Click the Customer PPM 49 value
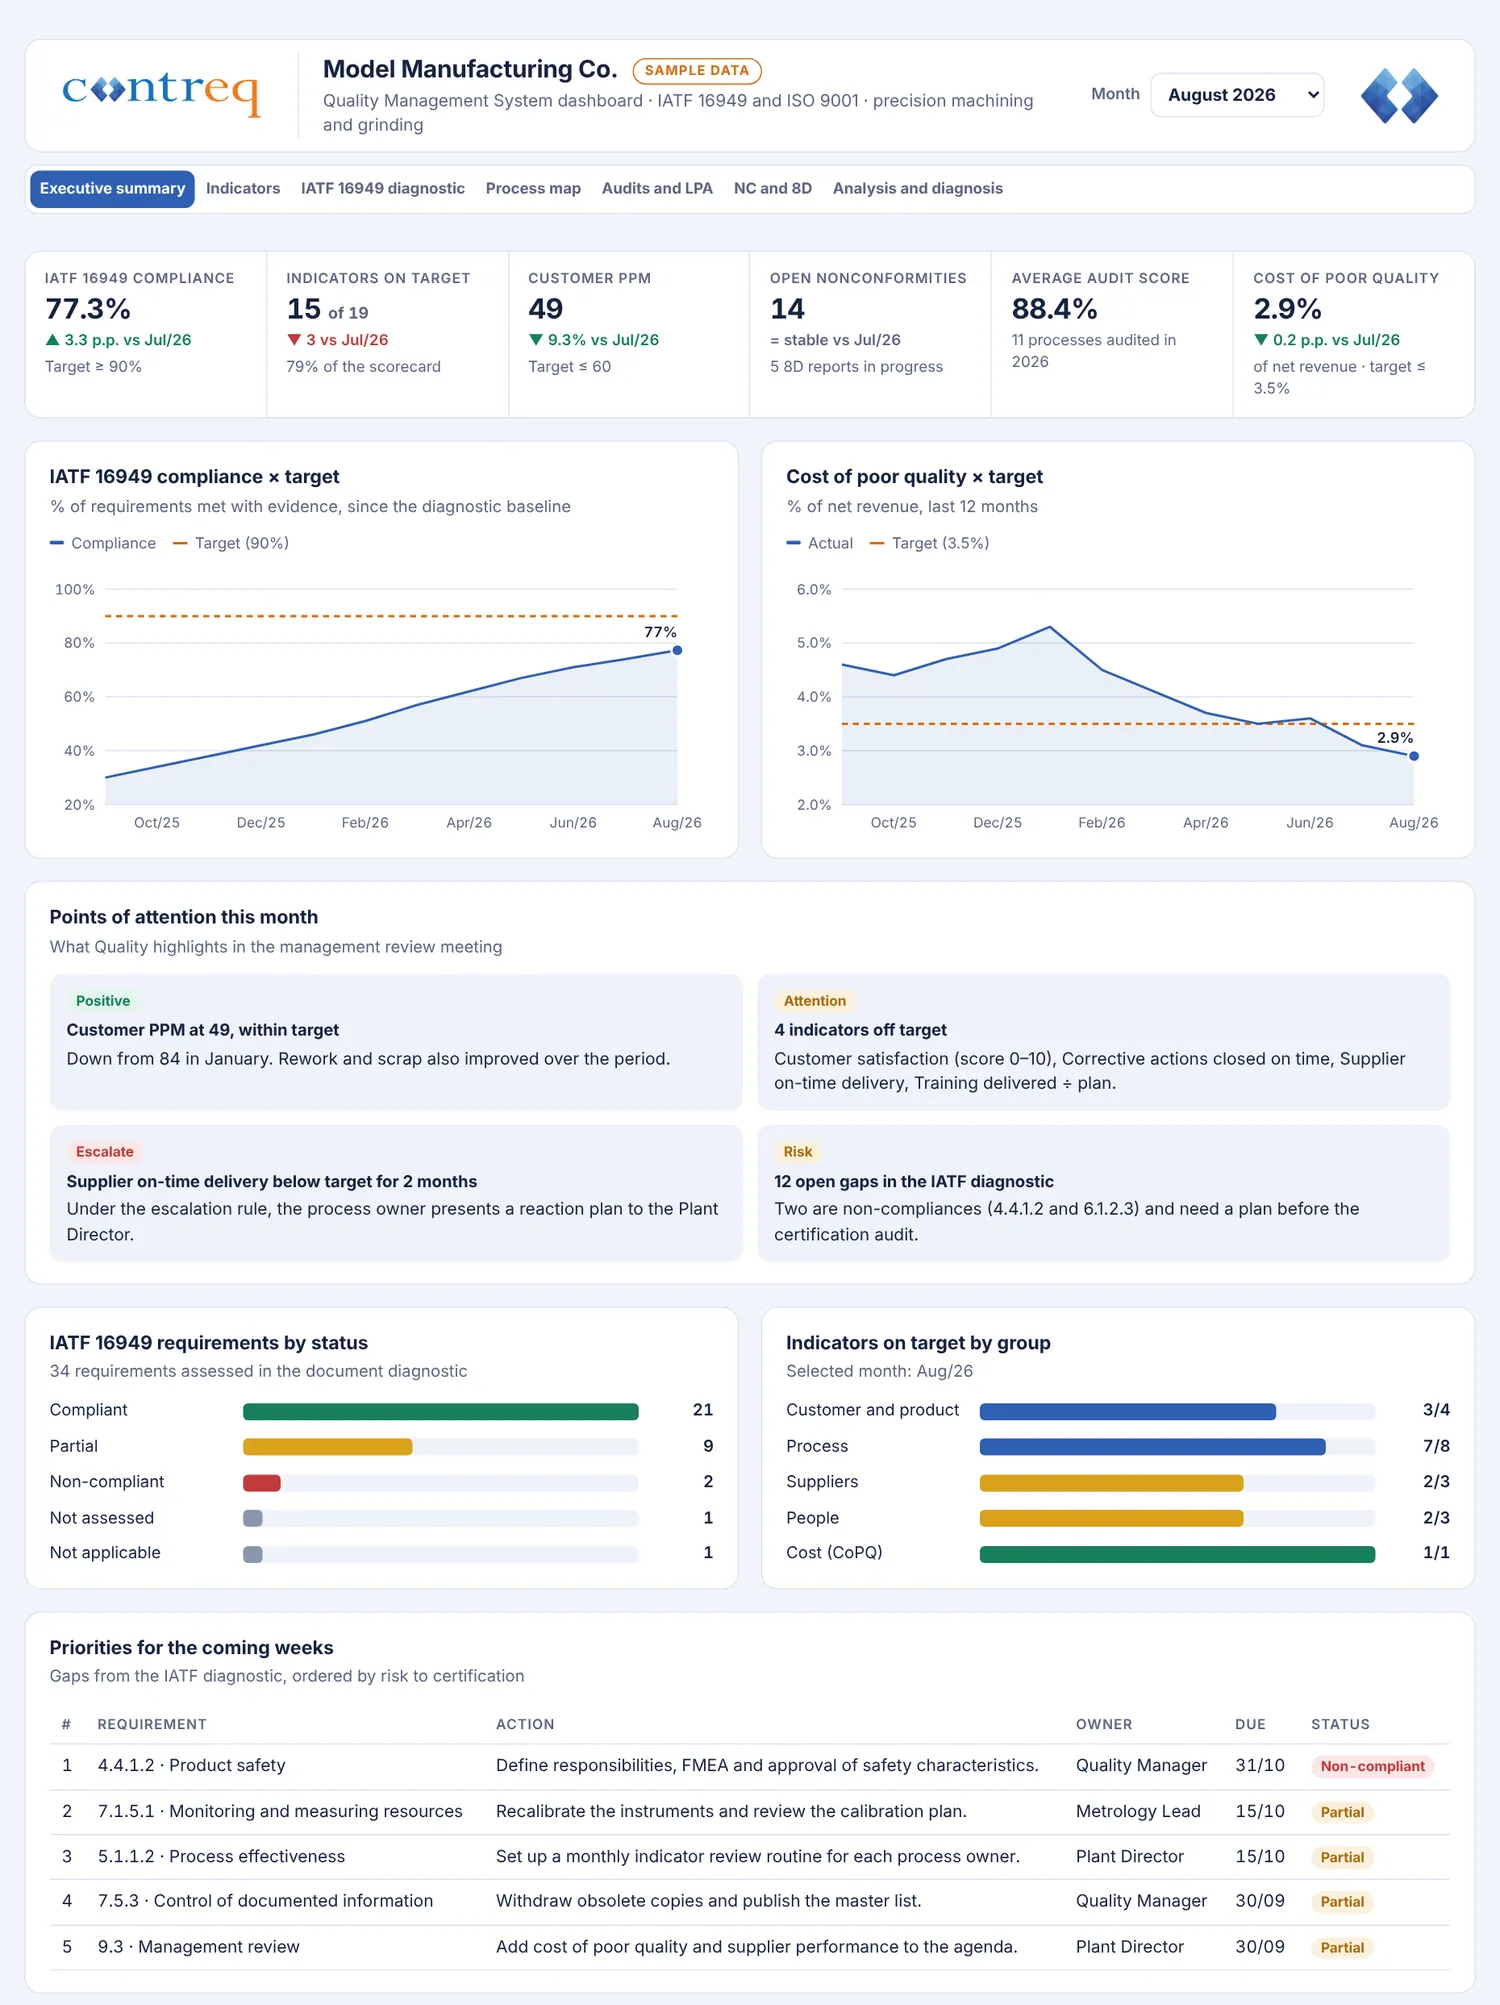 click(545, 308)
